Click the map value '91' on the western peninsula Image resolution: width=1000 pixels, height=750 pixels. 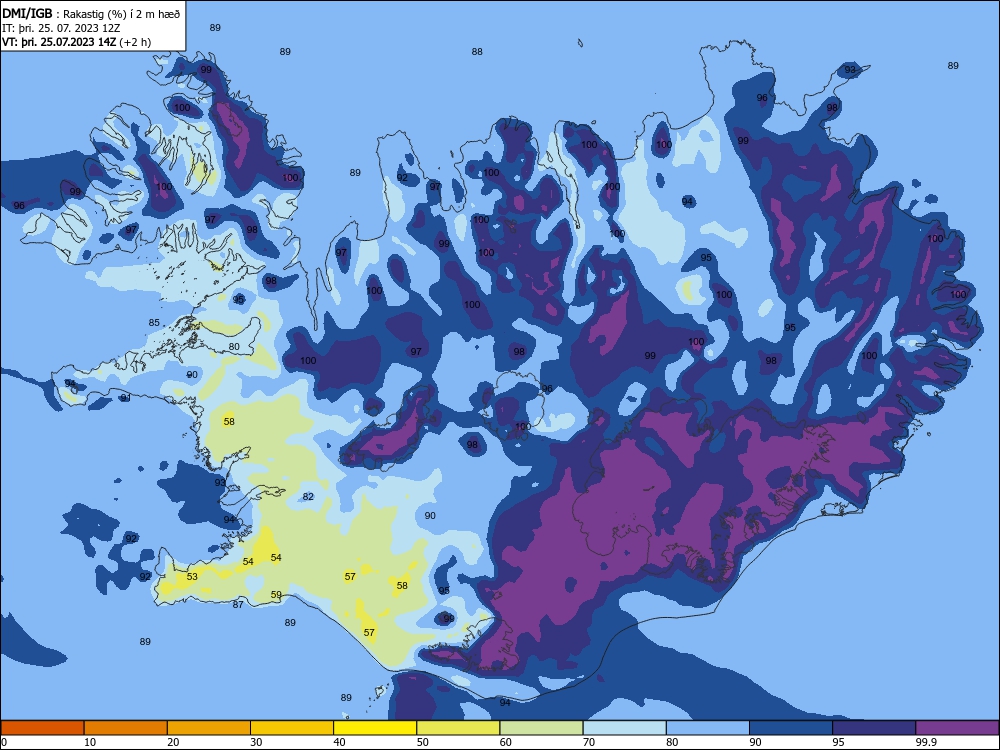[x=126, y=398]
